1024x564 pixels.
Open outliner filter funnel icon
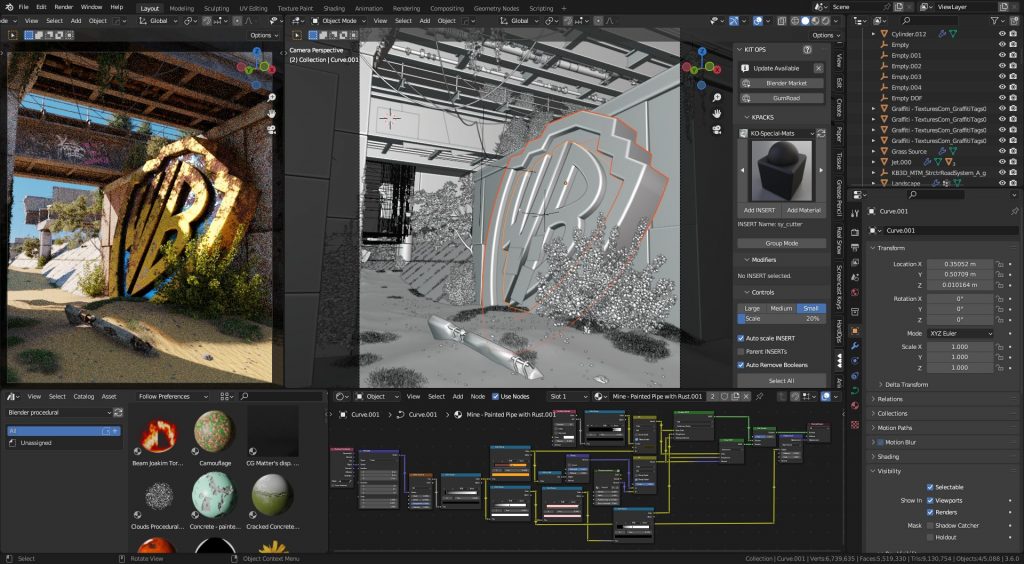996,22
